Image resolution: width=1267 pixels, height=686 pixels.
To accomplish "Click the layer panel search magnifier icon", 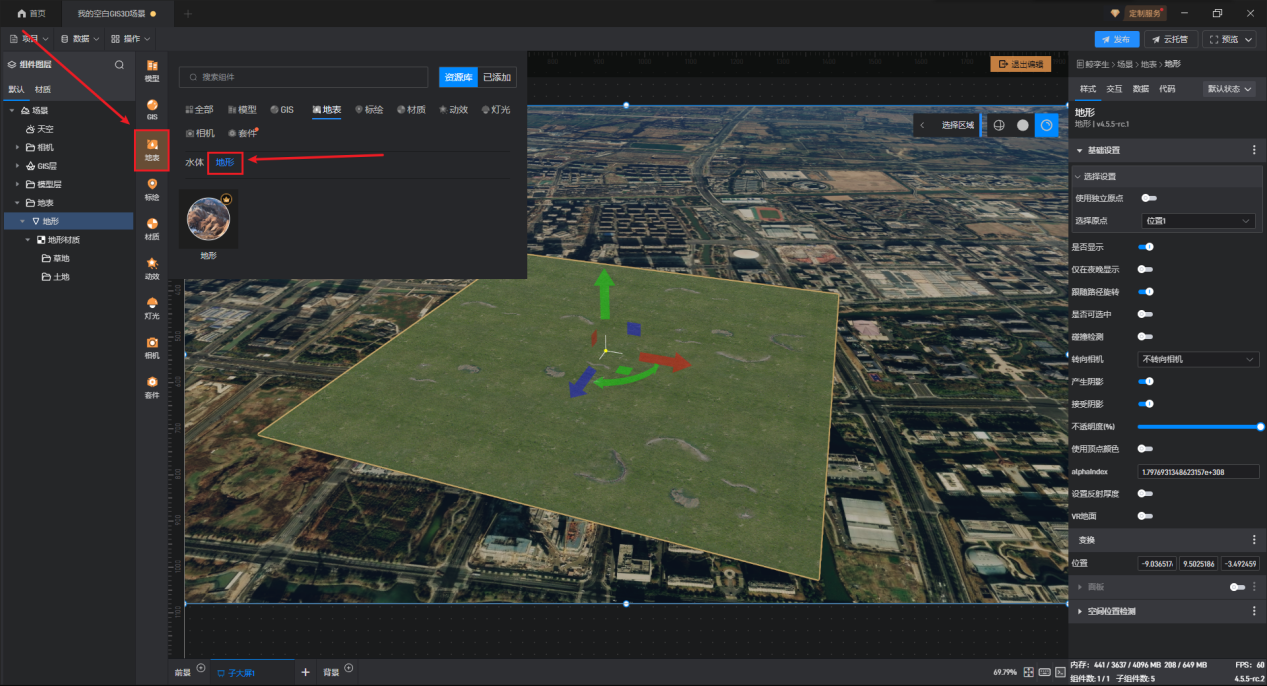I will [120, 64].
